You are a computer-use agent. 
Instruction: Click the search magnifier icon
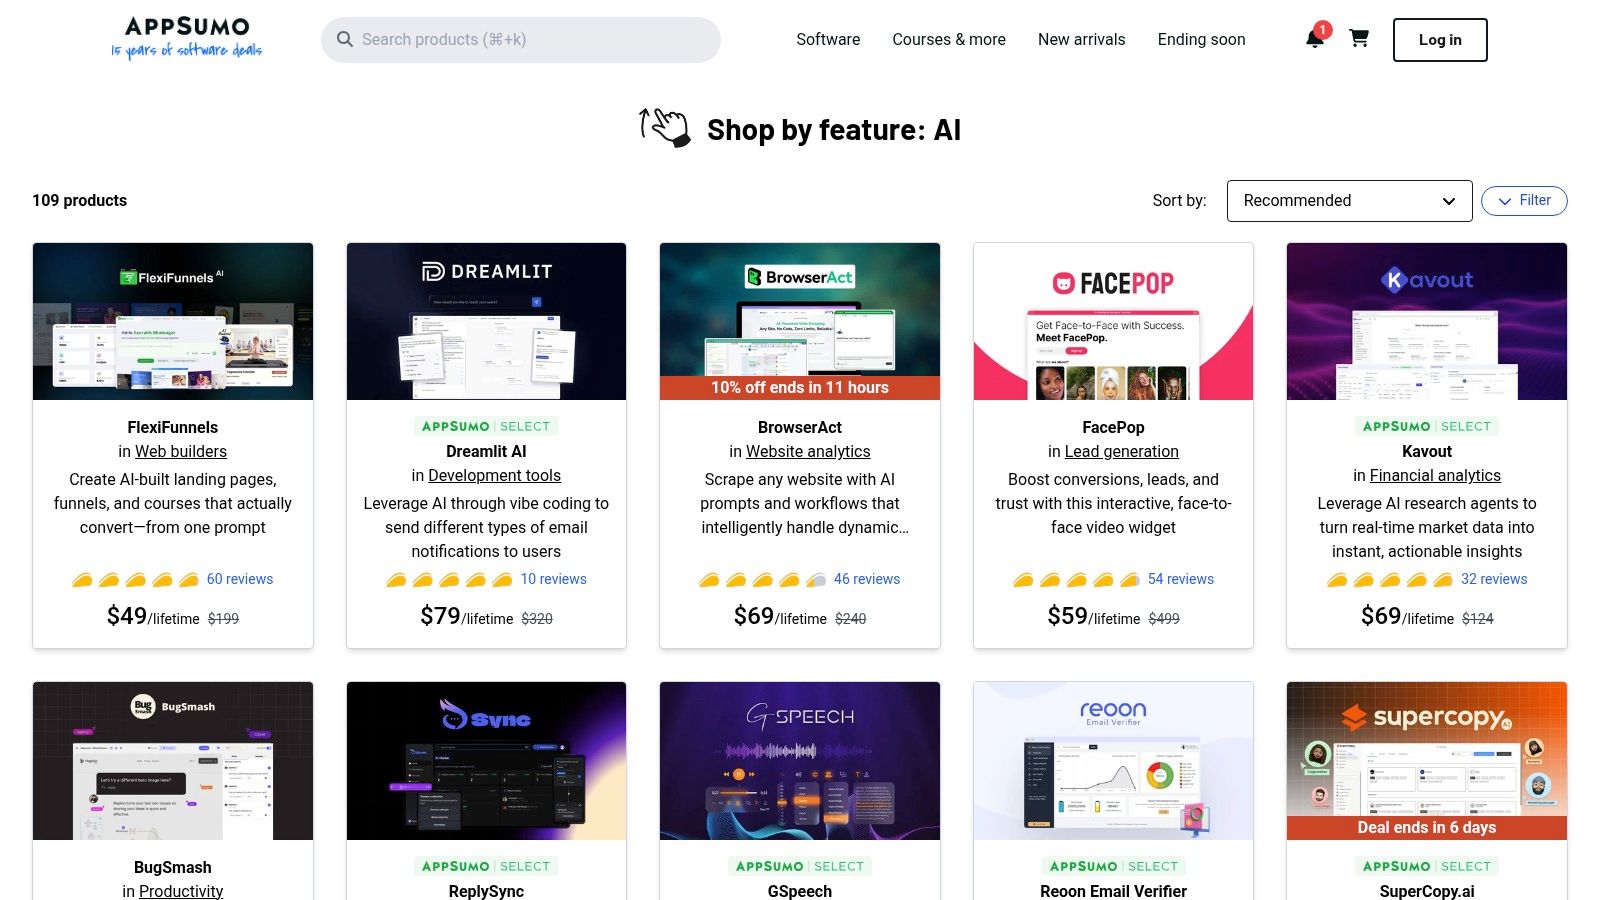click(x=345, y=39)
